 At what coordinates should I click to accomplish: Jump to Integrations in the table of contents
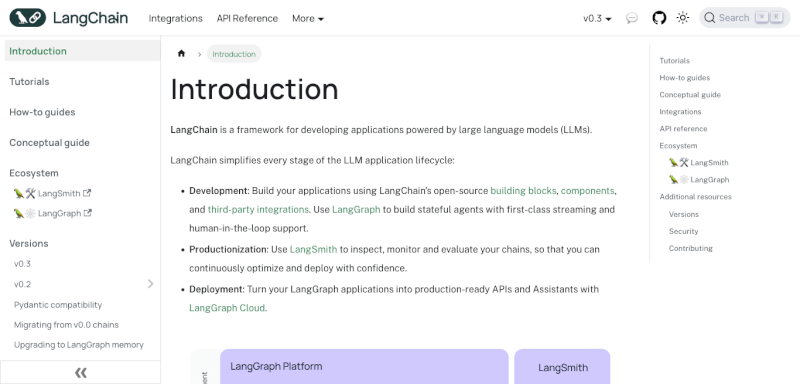coord(680,112)
